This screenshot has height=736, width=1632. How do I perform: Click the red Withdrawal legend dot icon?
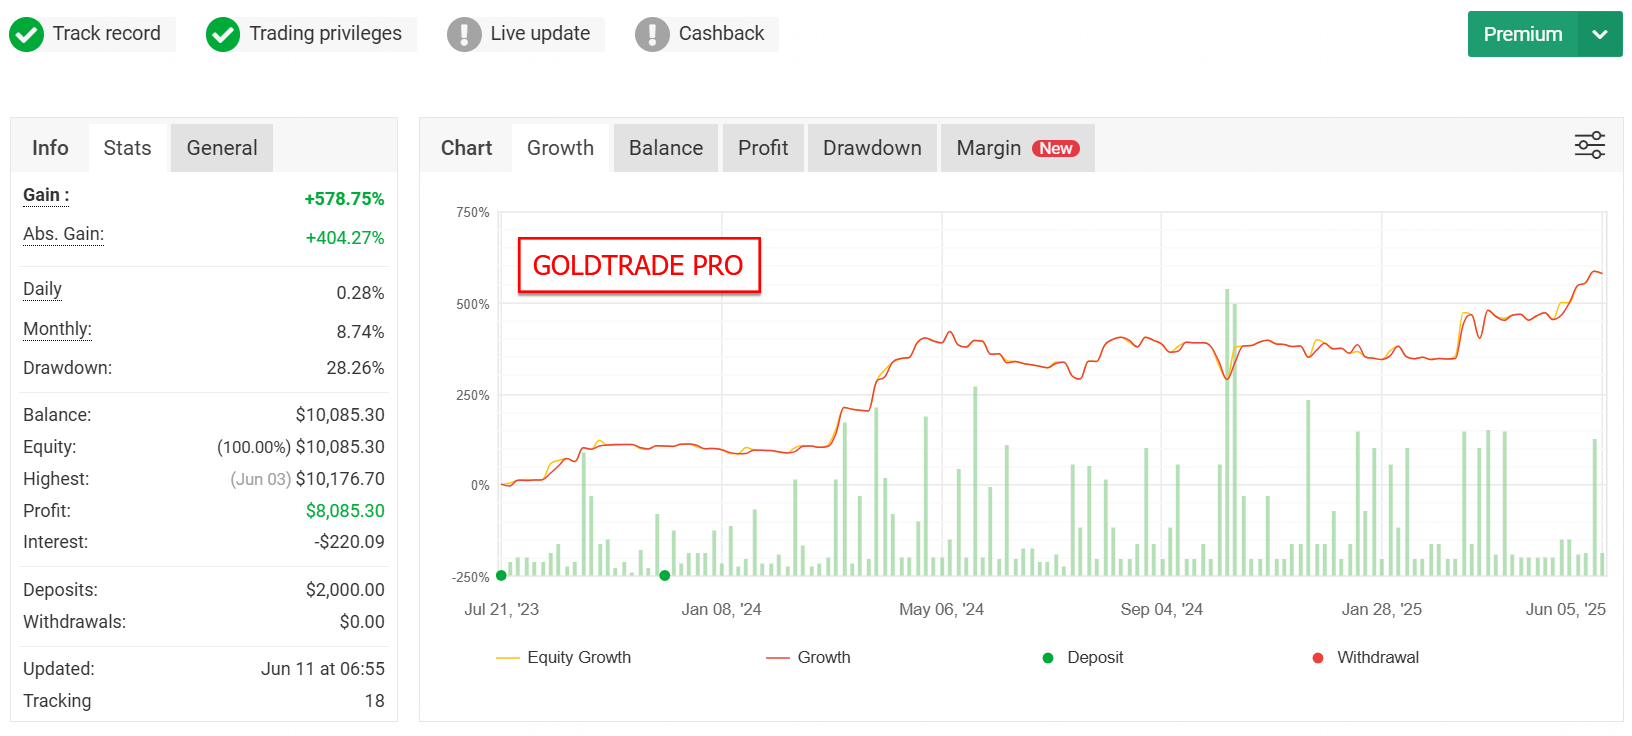coord(1320,657)
